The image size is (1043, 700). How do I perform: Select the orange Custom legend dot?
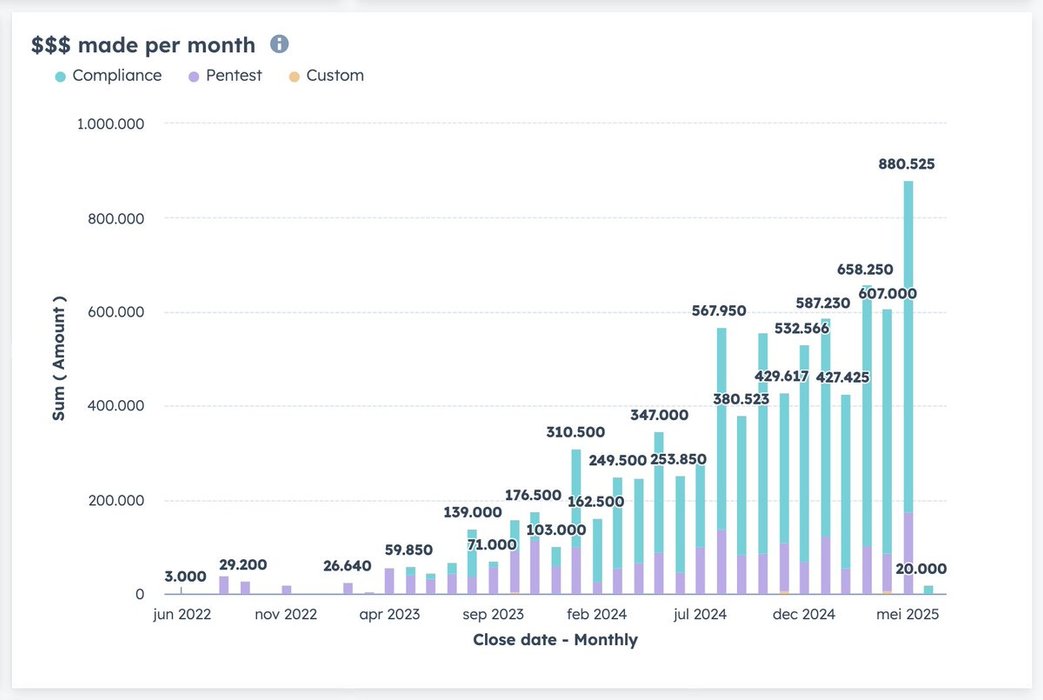point(294,77)
